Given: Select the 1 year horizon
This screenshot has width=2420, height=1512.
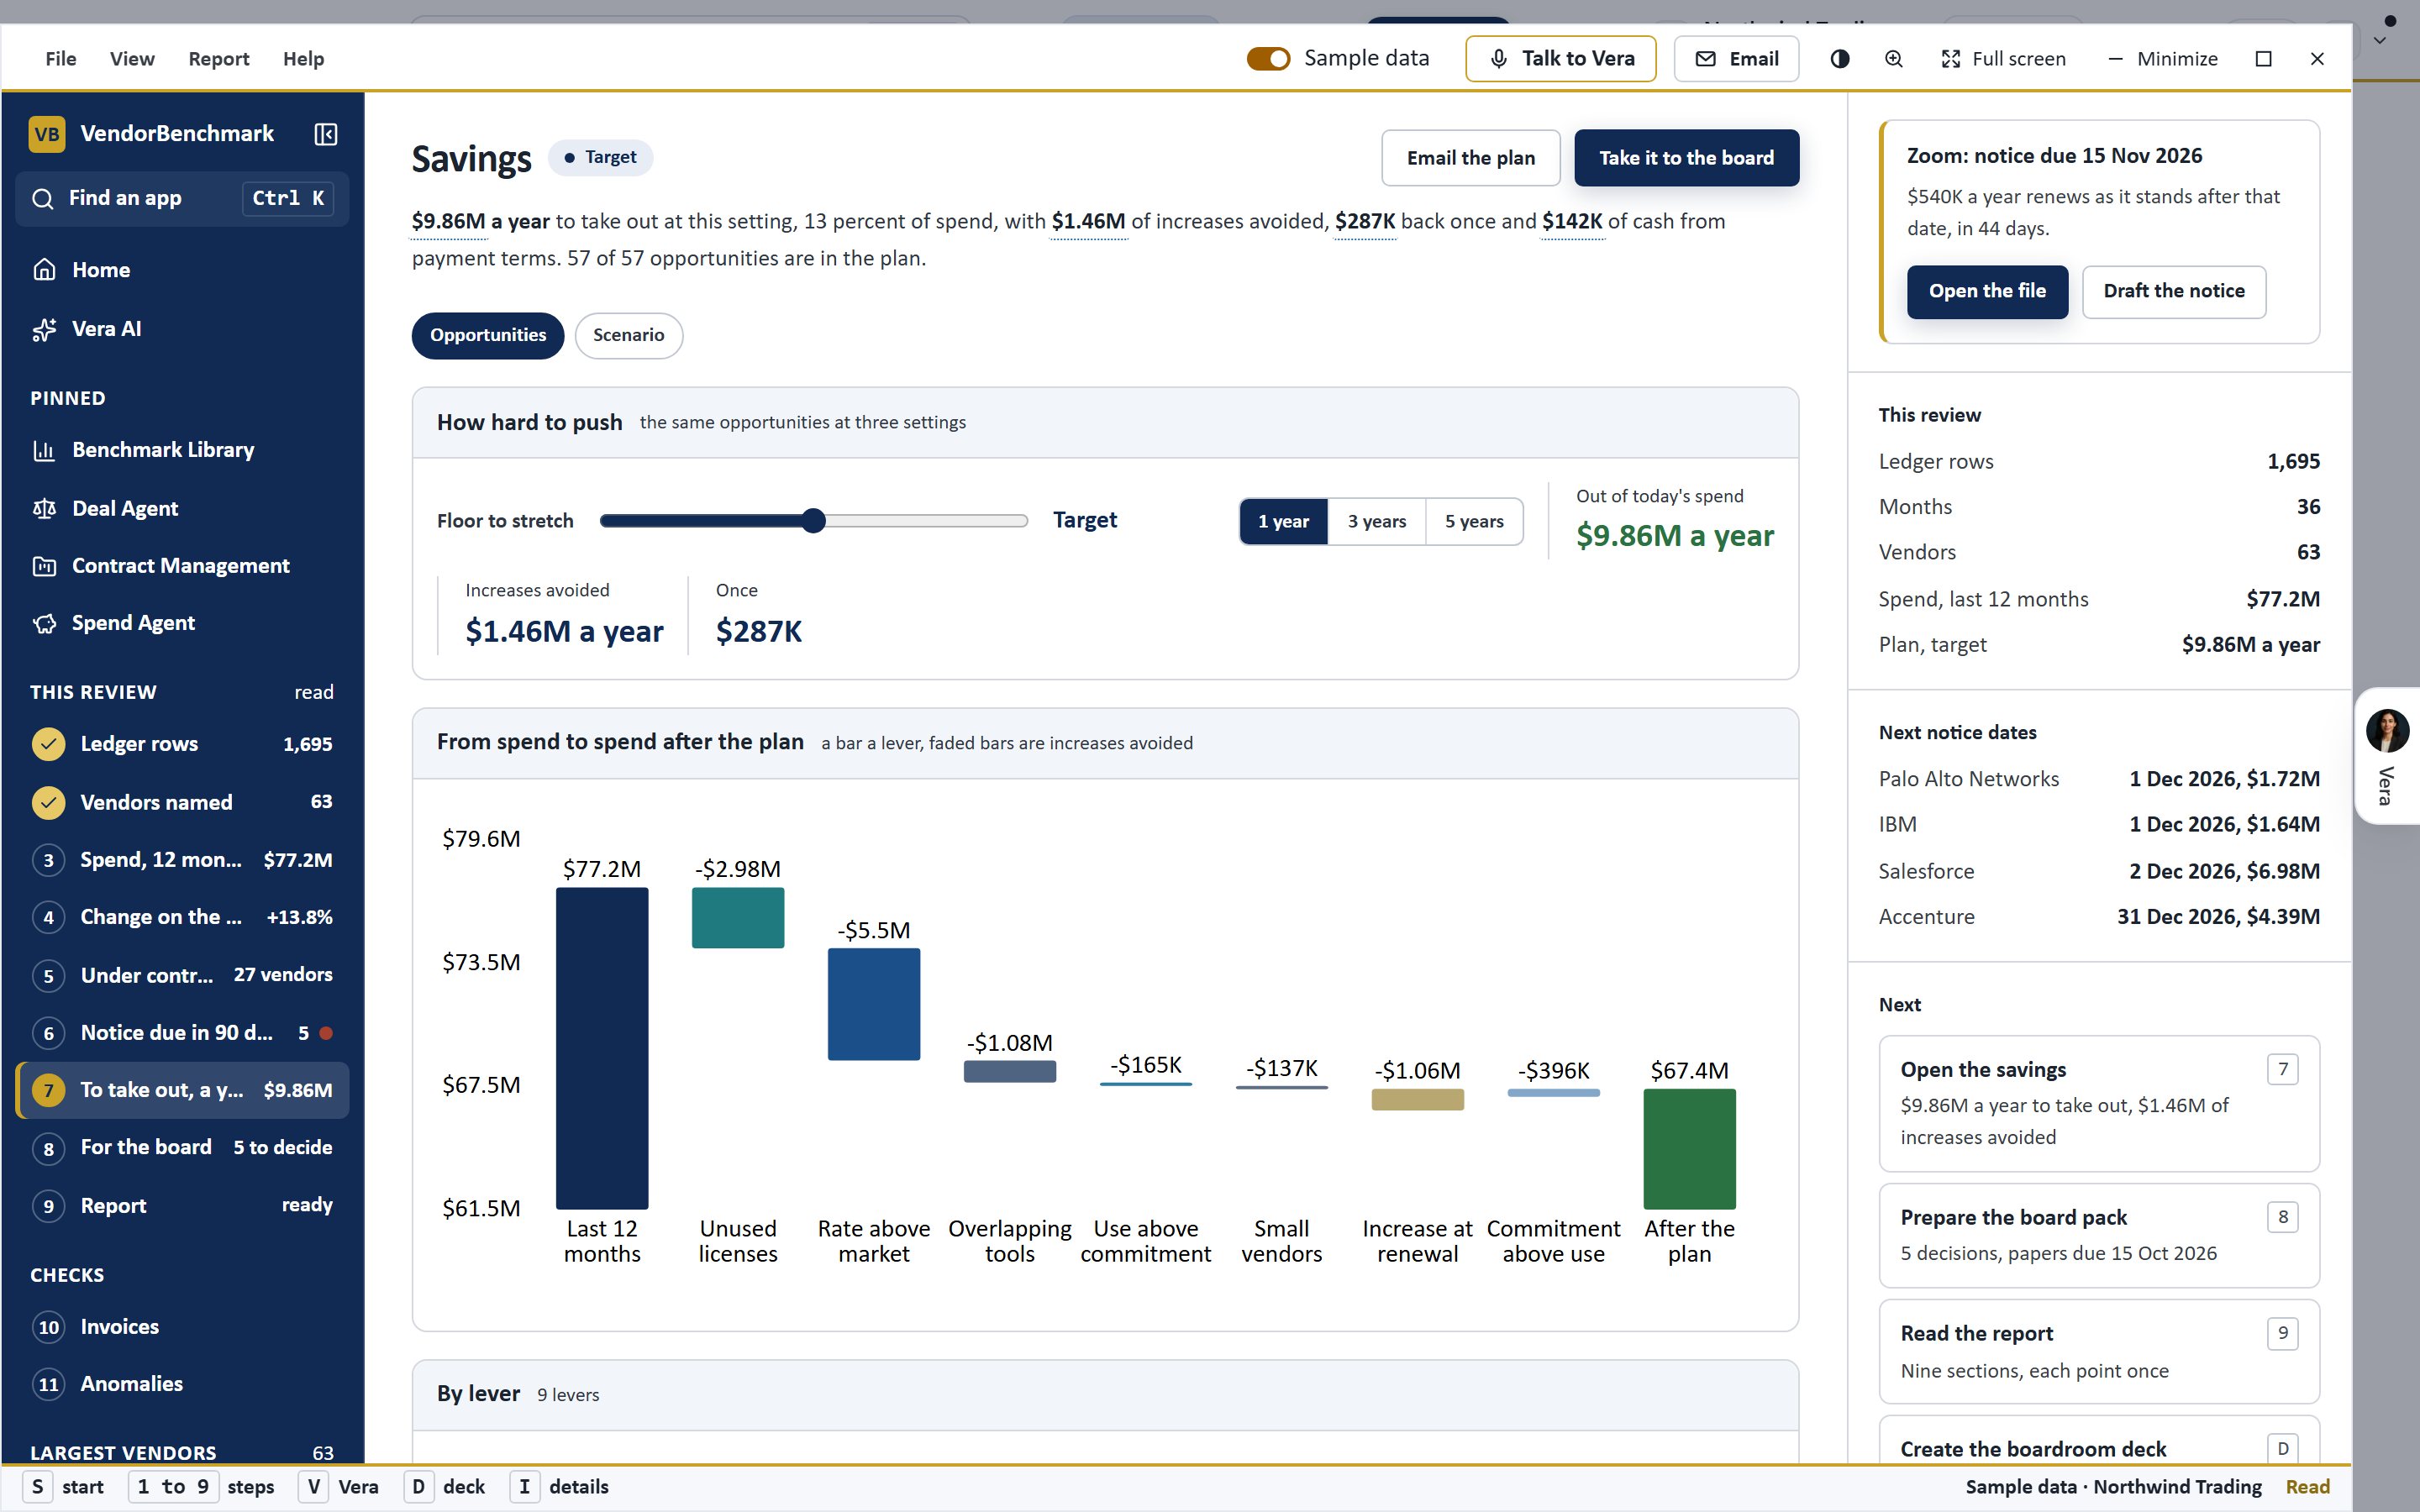Looking at the screenshot, I should click(1283, 521).
